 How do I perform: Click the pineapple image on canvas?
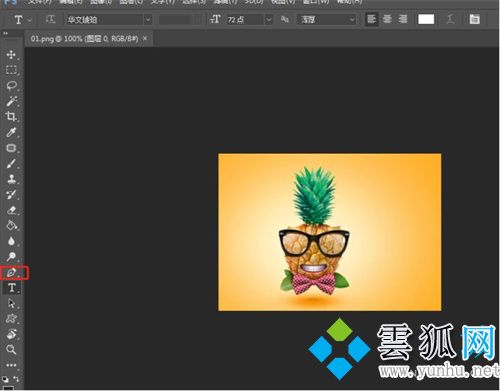point(330,232)
